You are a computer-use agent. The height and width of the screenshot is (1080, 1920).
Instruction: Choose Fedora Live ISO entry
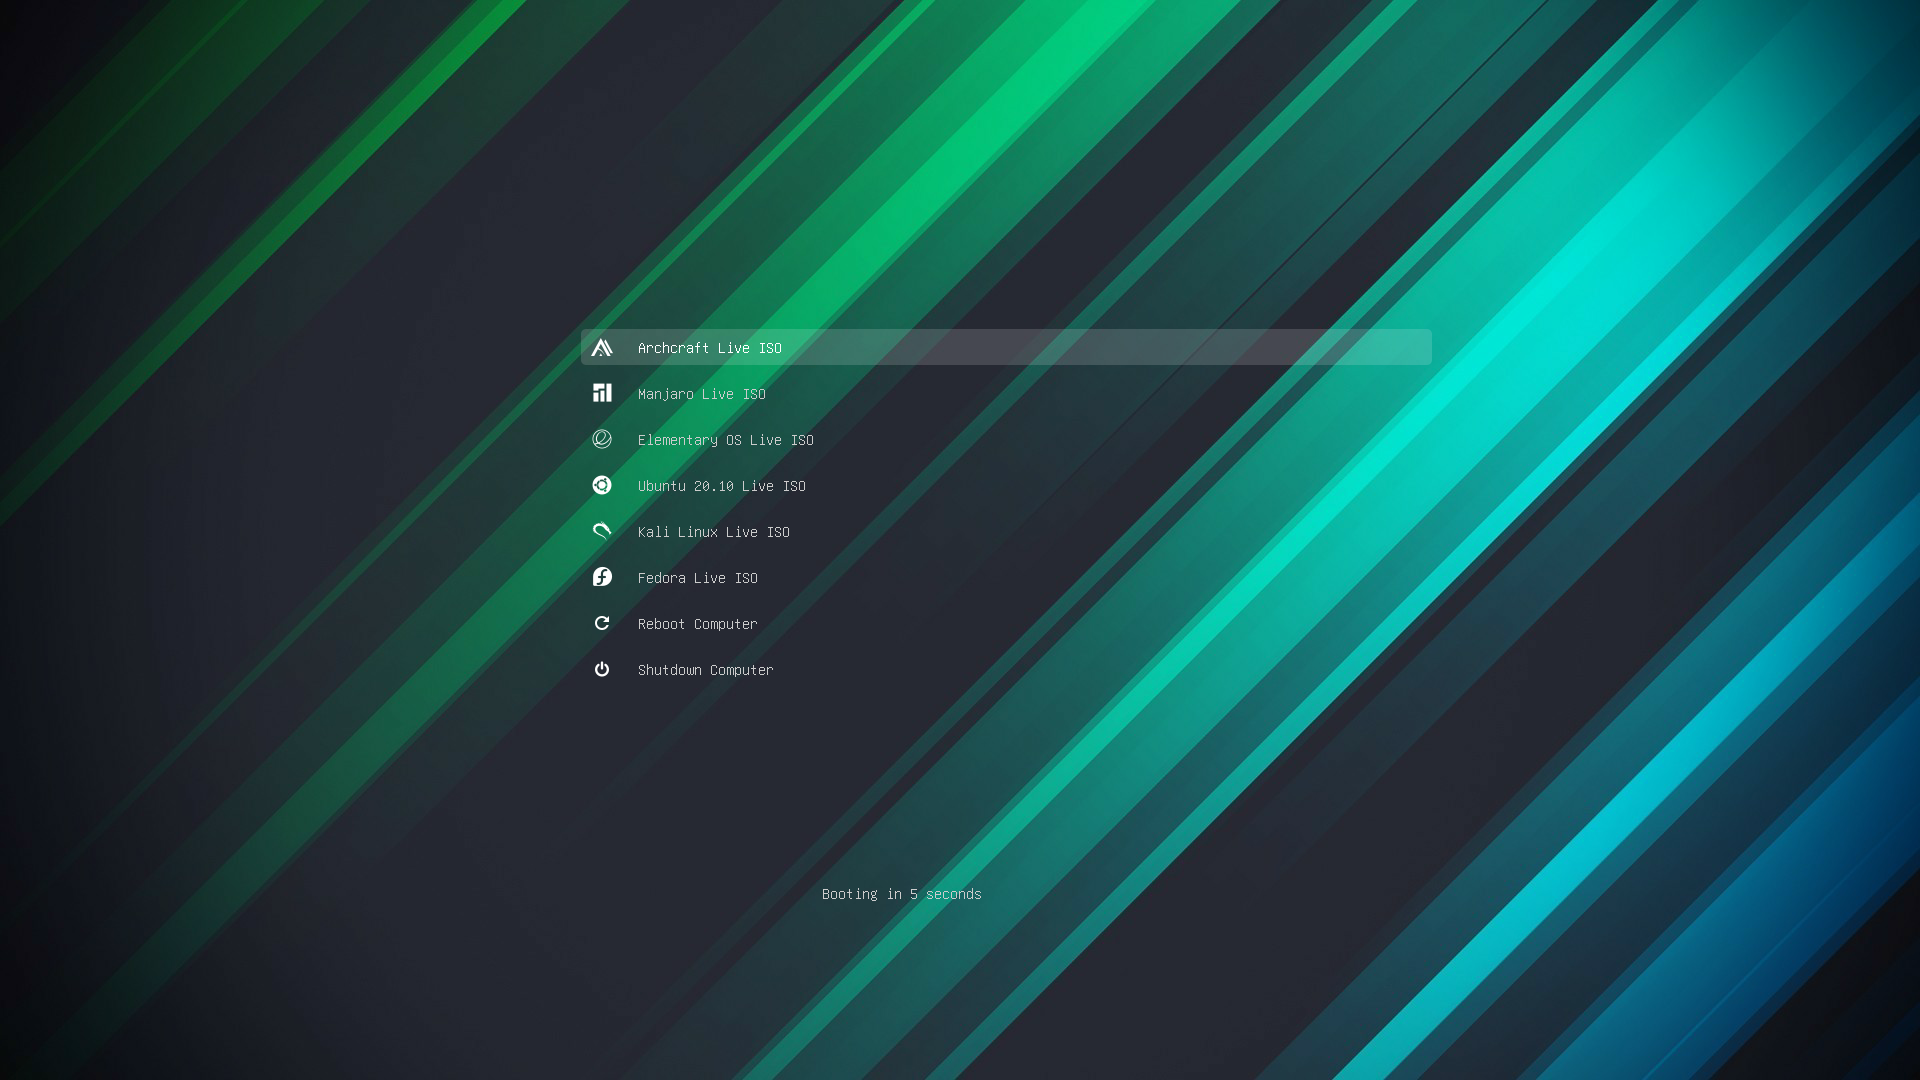[x=697, y=578]
